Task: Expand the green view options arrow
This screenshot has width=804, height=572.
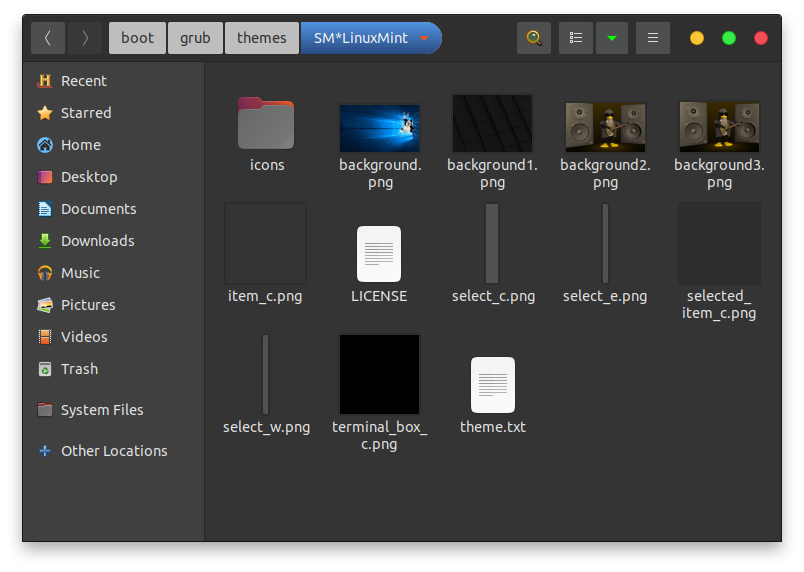Action: [612, 38]
